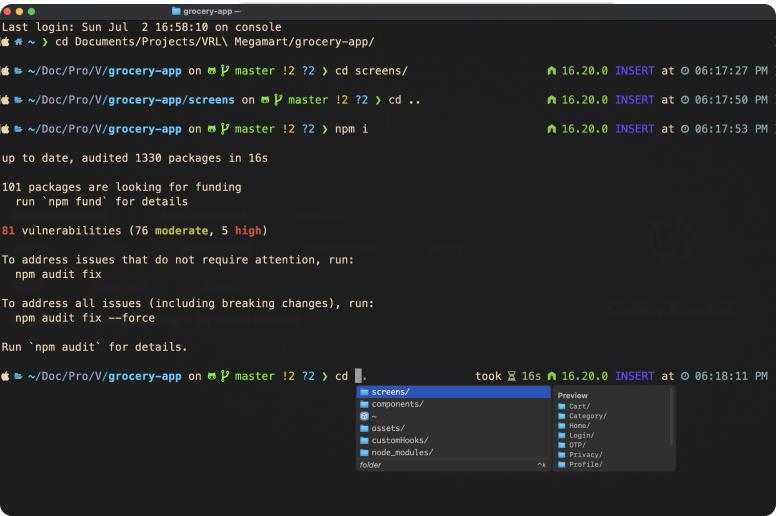Image resolution: width=776 pixels, height=516 pixels.
Task: Click the 'Login/' entry in the Preview list
Action: (x=576, y=436)
